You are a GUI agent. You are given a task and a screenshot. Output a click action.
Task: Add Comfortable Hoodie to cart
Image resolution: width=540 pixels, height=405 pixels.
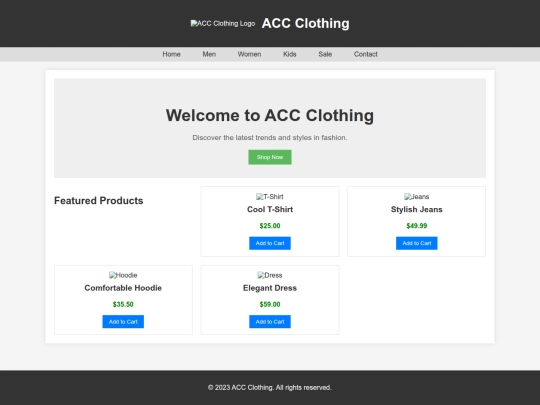(x=123, y=322)
